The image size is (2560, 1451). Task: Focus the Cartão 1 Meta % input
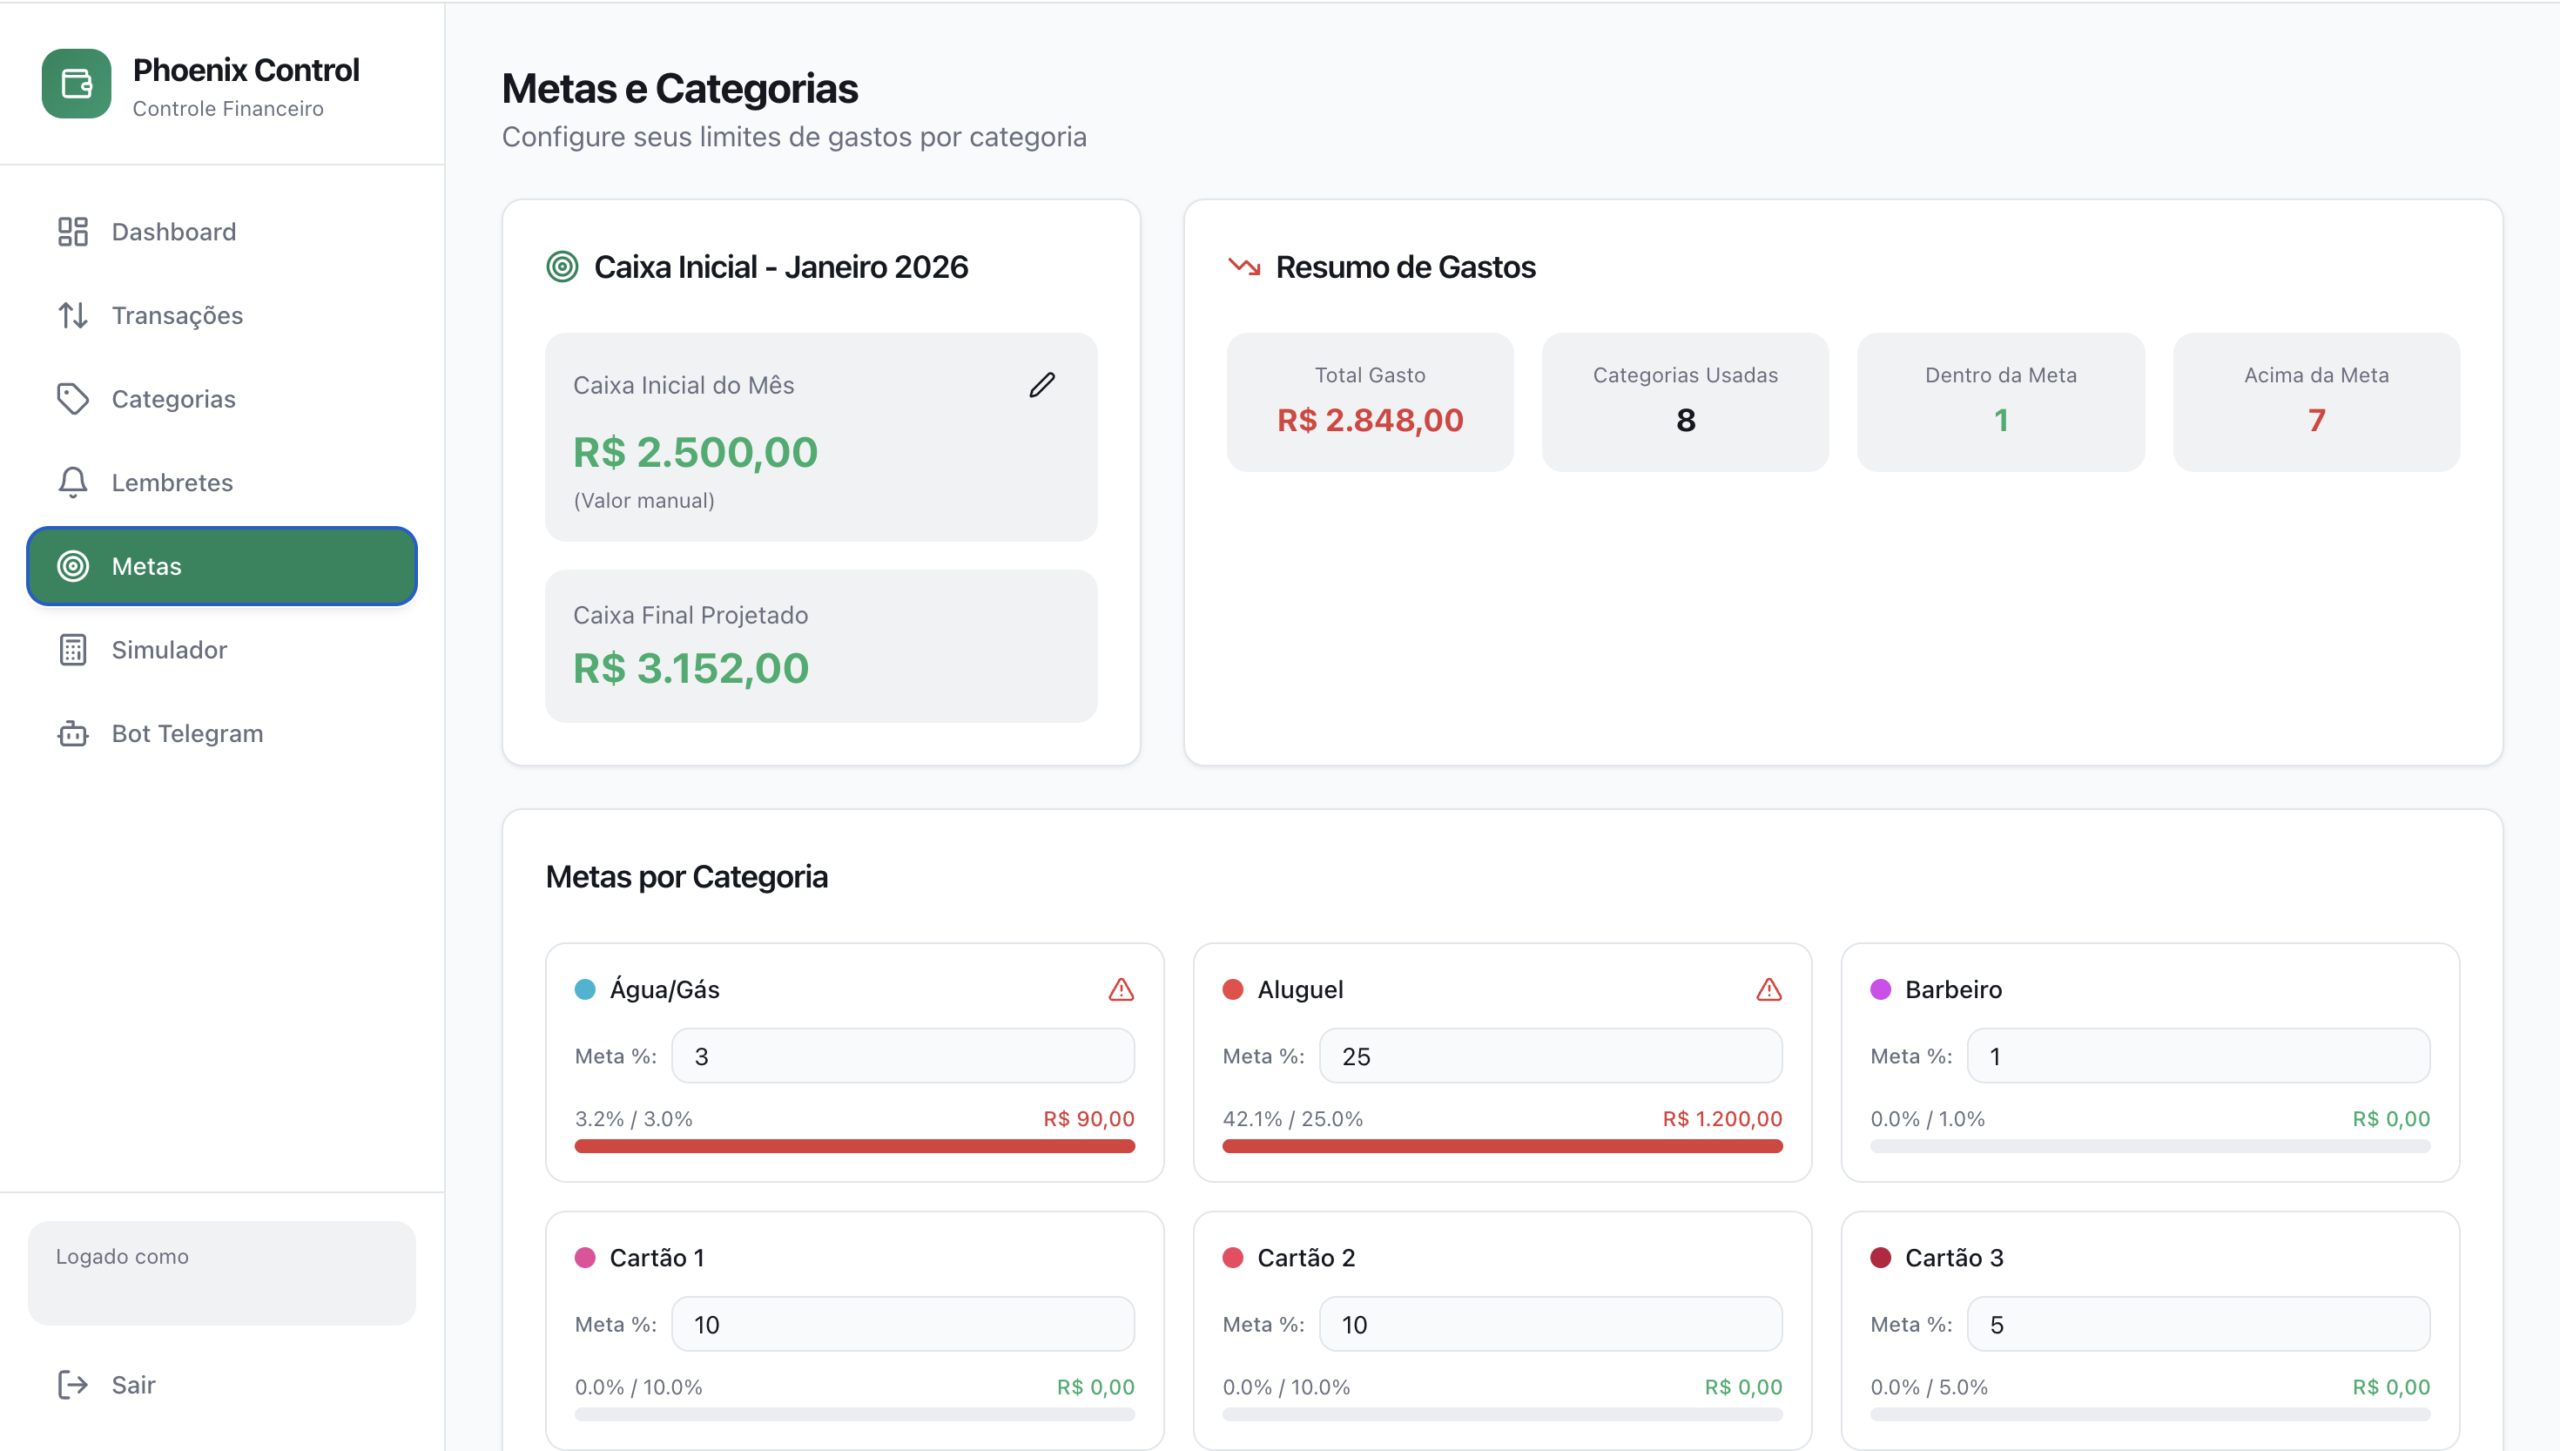(903, 1325)
